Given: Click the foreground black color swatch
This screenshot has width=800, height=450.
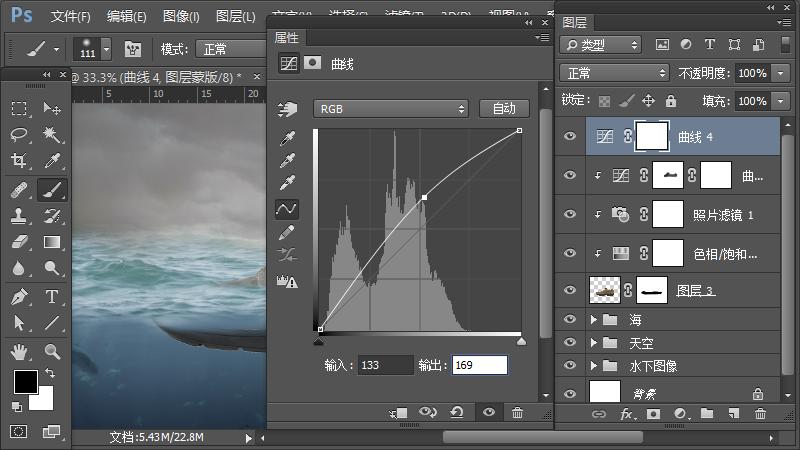Looking at the screenshot, I should (x=24, y=382).
